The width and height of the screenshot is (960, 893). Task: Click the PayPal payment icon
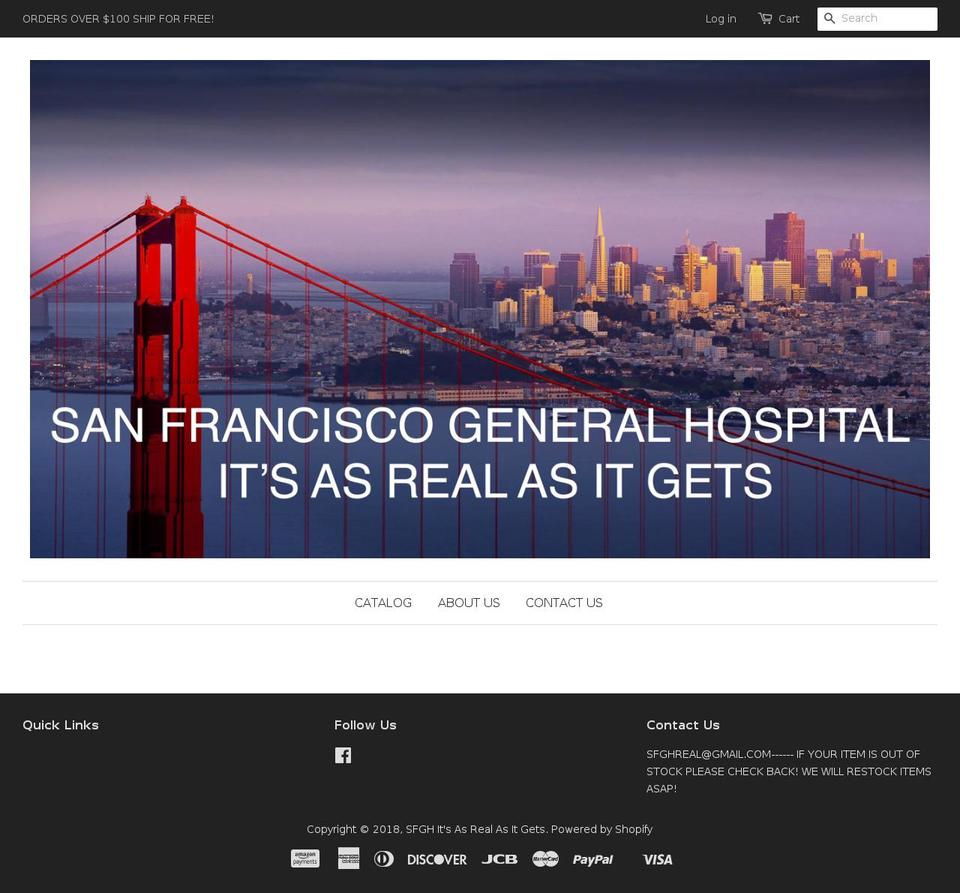(x=593, y=859)
